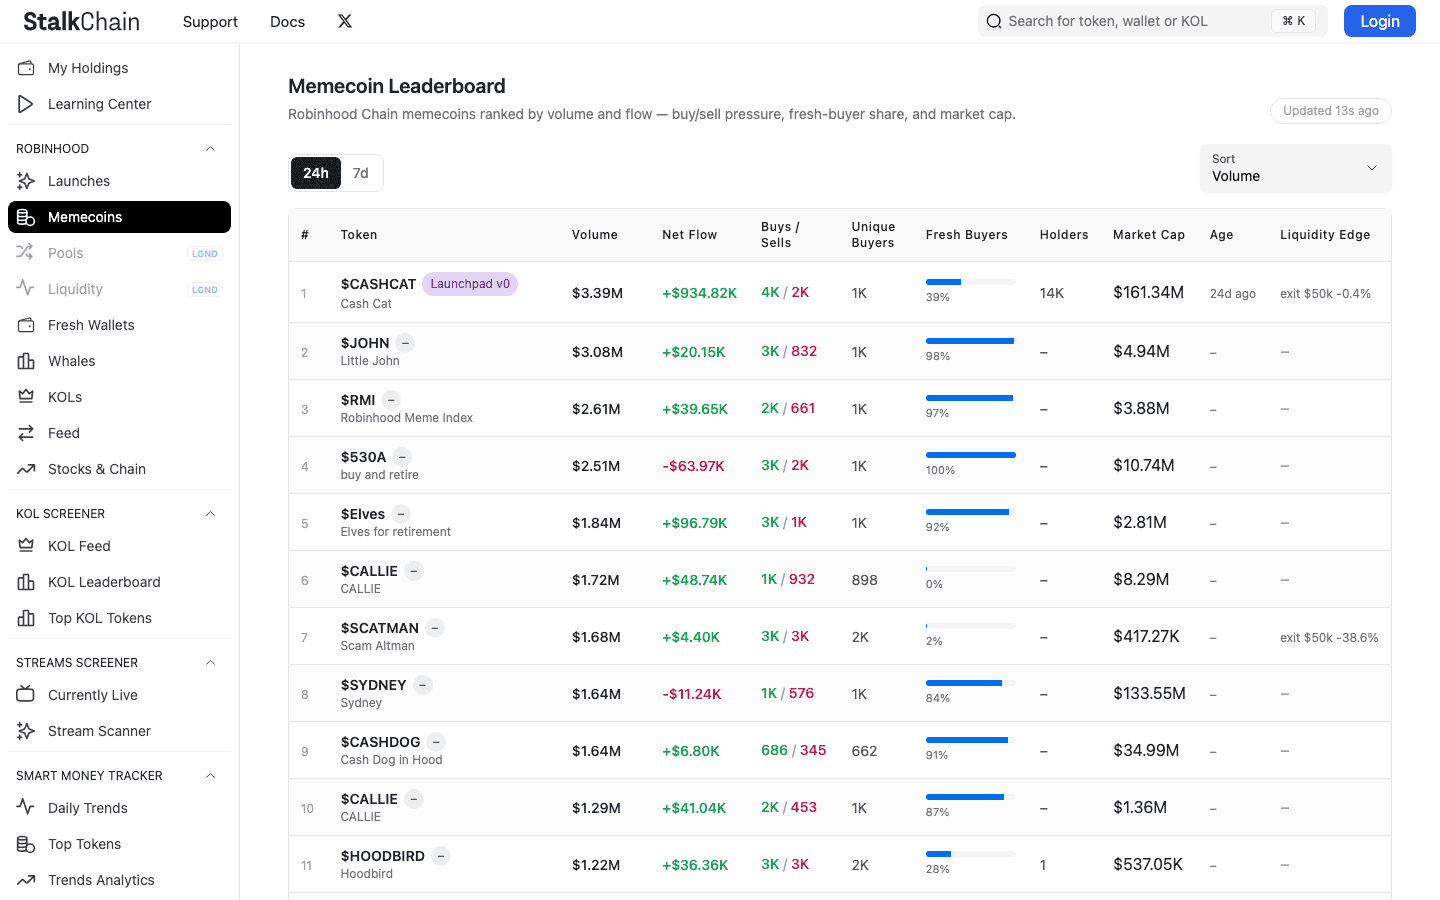The width and height of the screenshot is (1440, 900).
Task: Click the KOL Leaderboard bars icon
Action: (26, 582)
